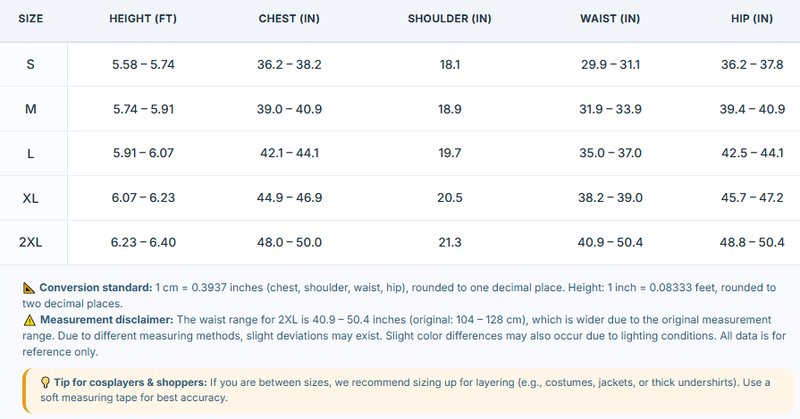Click the XL shoulder value 20.5
Image resolution: width=800 pixels, height=419 pixels.
point(449,198)
